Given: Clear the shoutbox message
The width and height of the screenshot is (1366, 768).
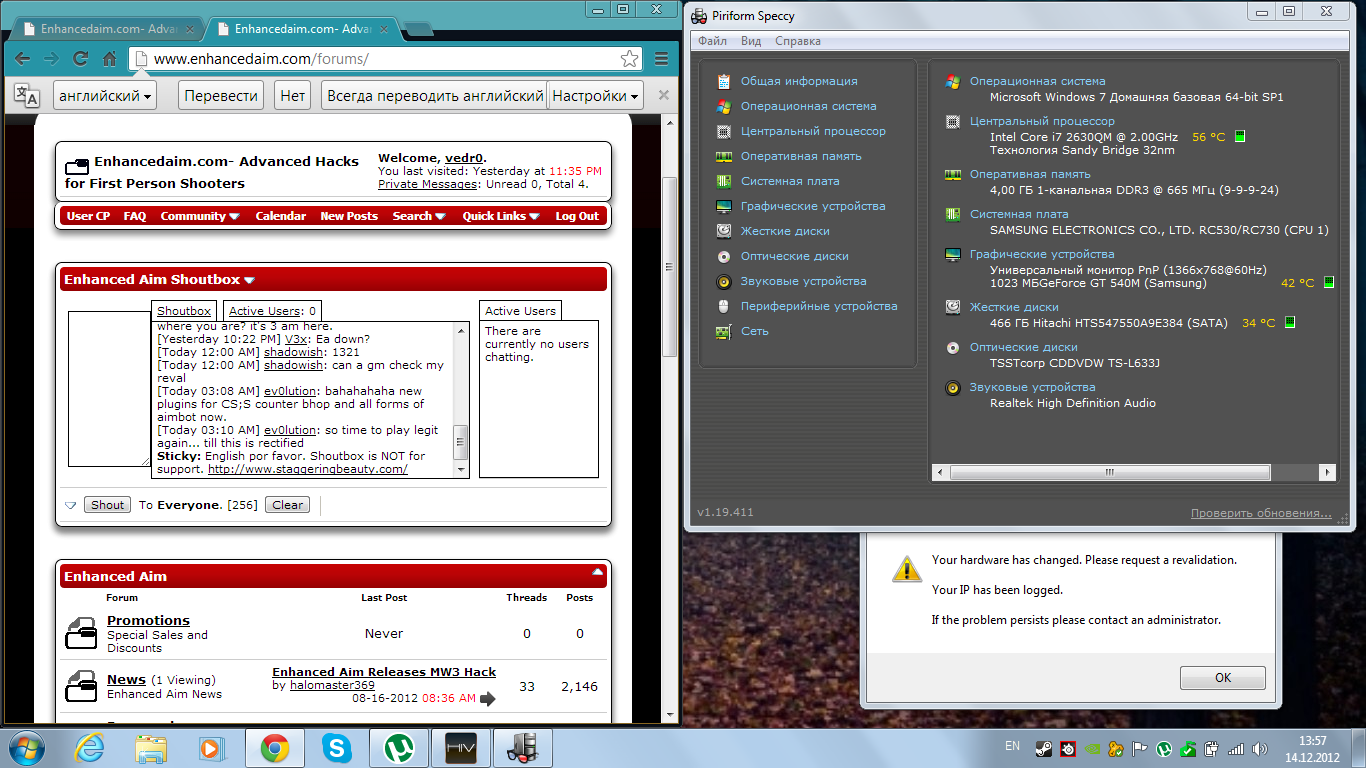Looking at the screenshot, I should (x=288, y=505).
